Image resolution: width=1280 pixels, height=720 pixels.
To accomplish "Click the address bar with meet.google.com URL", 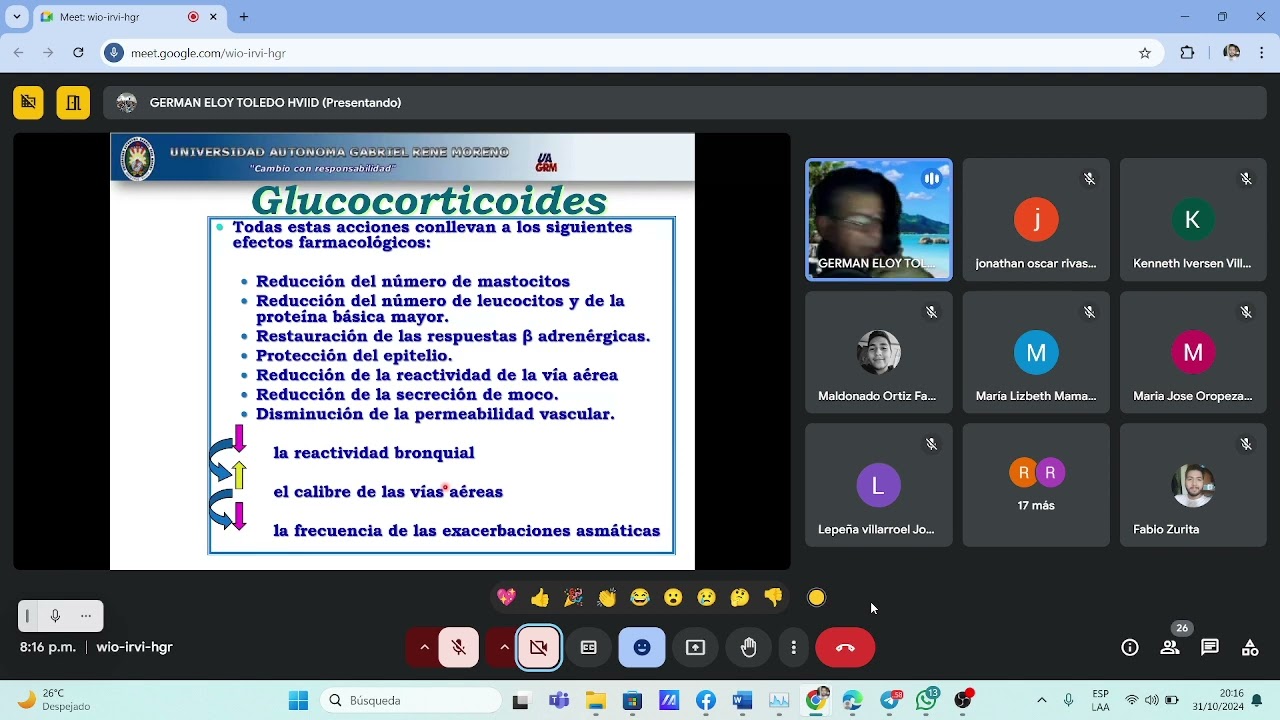I will tap(630, 53).
